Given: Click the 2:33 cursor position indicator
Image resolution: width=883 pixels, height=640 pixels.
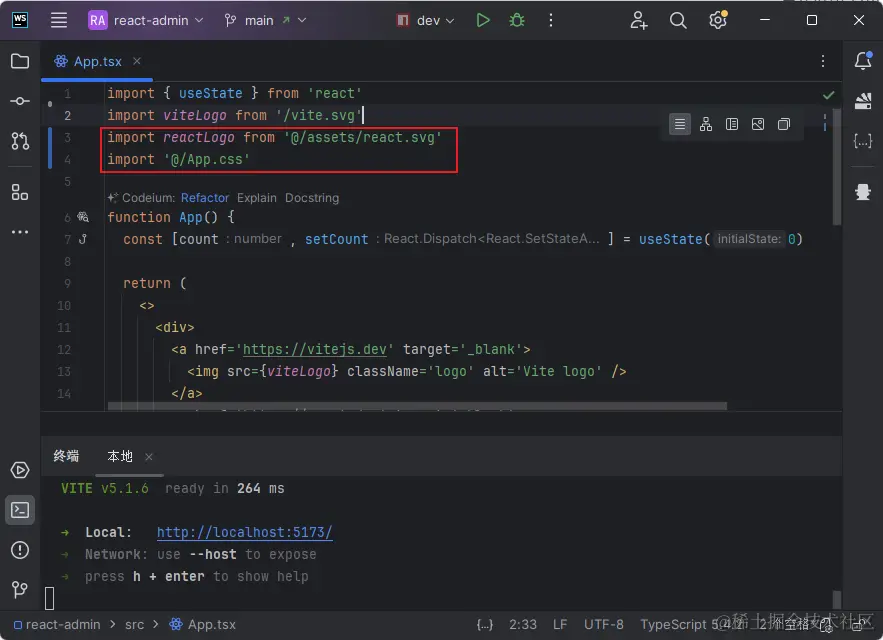Looking at the screenshot, I should [523, 624].
